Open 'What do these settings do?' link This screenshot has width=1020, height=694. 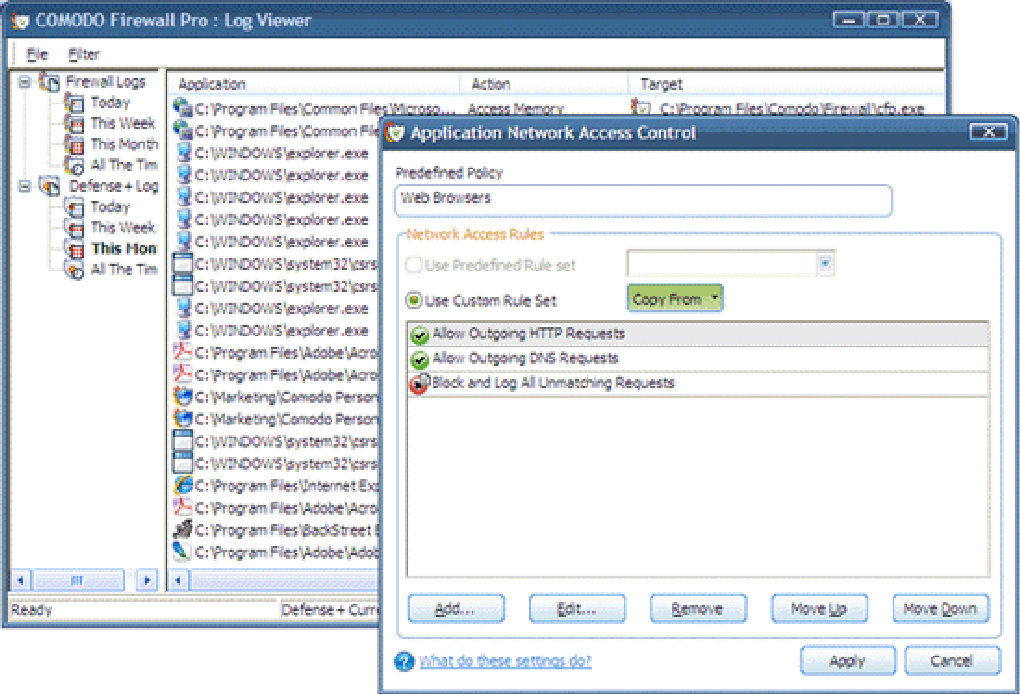pos(505,661)
